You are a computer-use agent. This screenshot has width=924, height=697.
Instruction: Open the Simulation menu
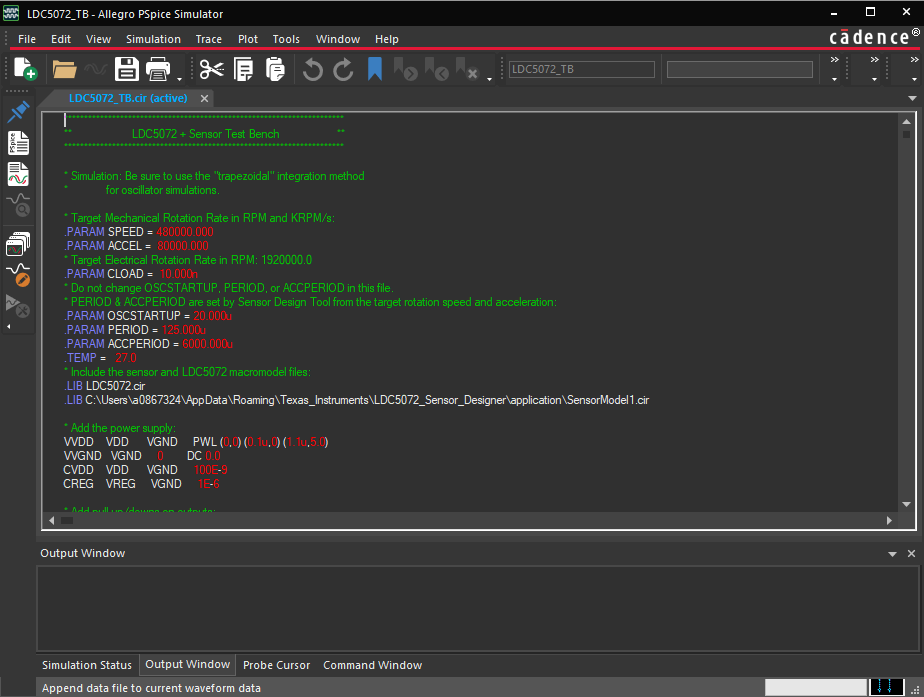[x=153, y=39]
